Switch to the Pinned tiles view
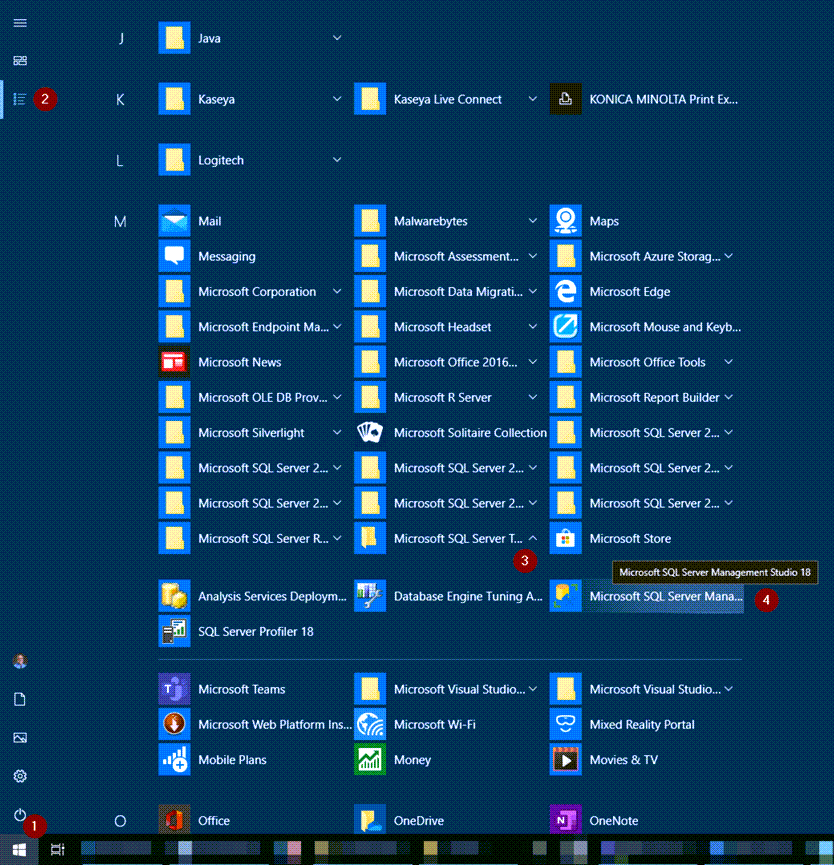The height and width of the screenshot is (865, 834). (x=20, y=61)
